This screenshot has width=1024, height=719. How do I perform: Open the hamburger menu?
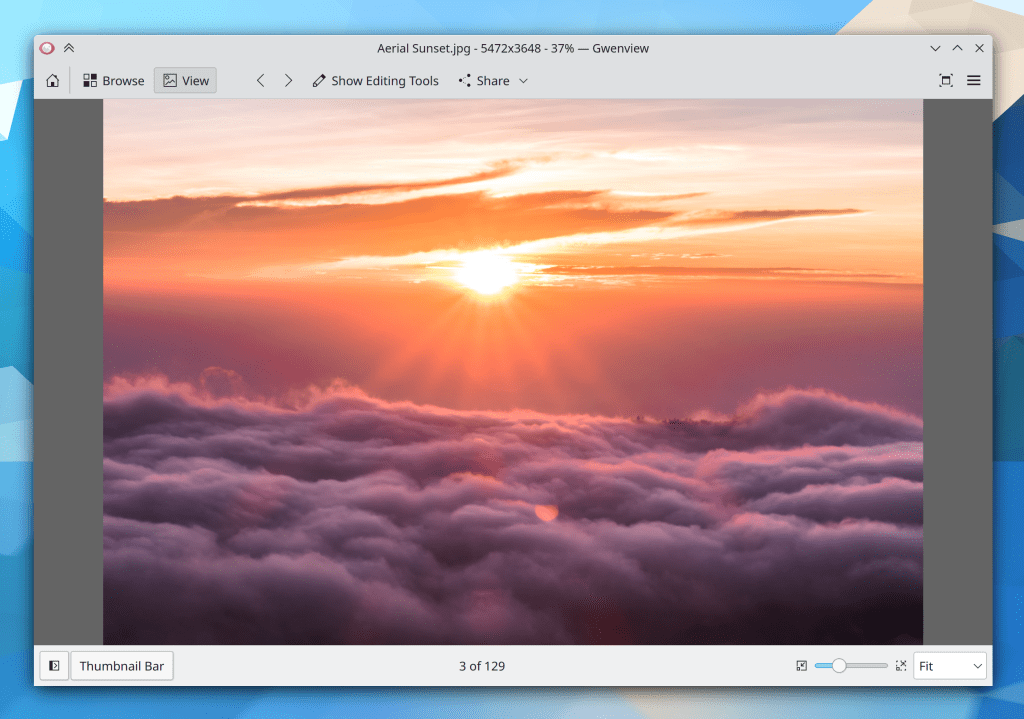click(x=973, y=81)
